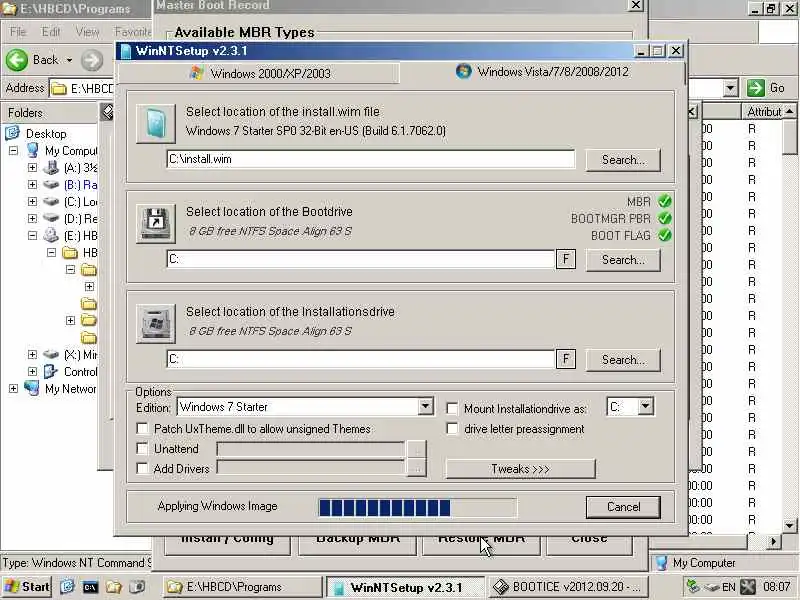Open the Favorites menu in Explorer
Image resolution: width=800 pixels, height=600 pixels.
point(133,32)
